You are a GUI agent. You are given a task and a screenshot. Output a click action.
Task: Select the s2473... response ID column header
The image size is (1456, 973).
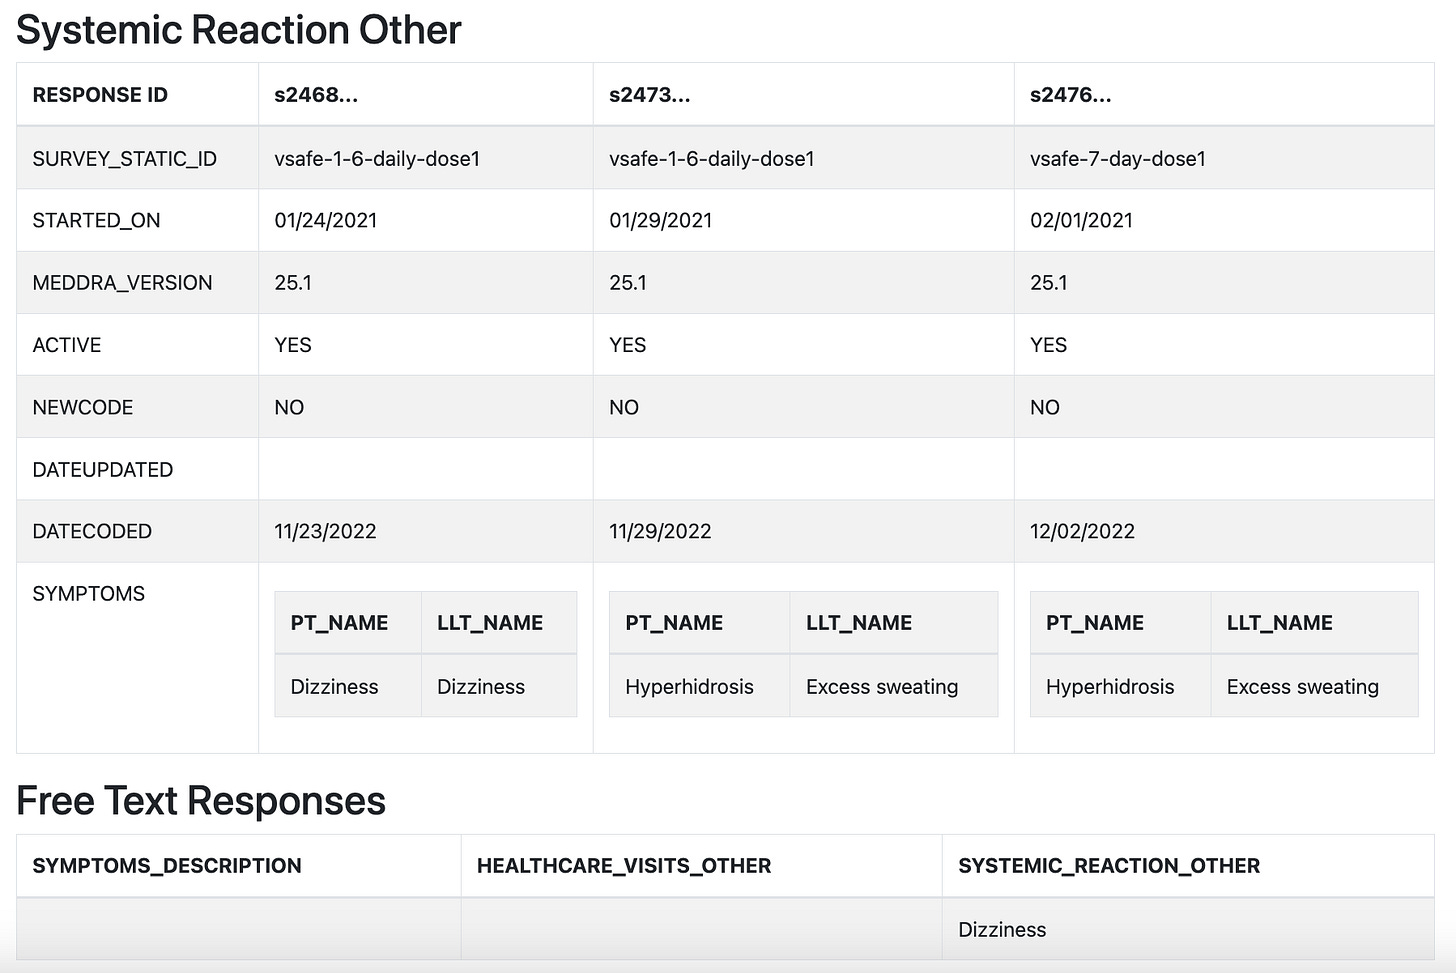coord(649,95)
